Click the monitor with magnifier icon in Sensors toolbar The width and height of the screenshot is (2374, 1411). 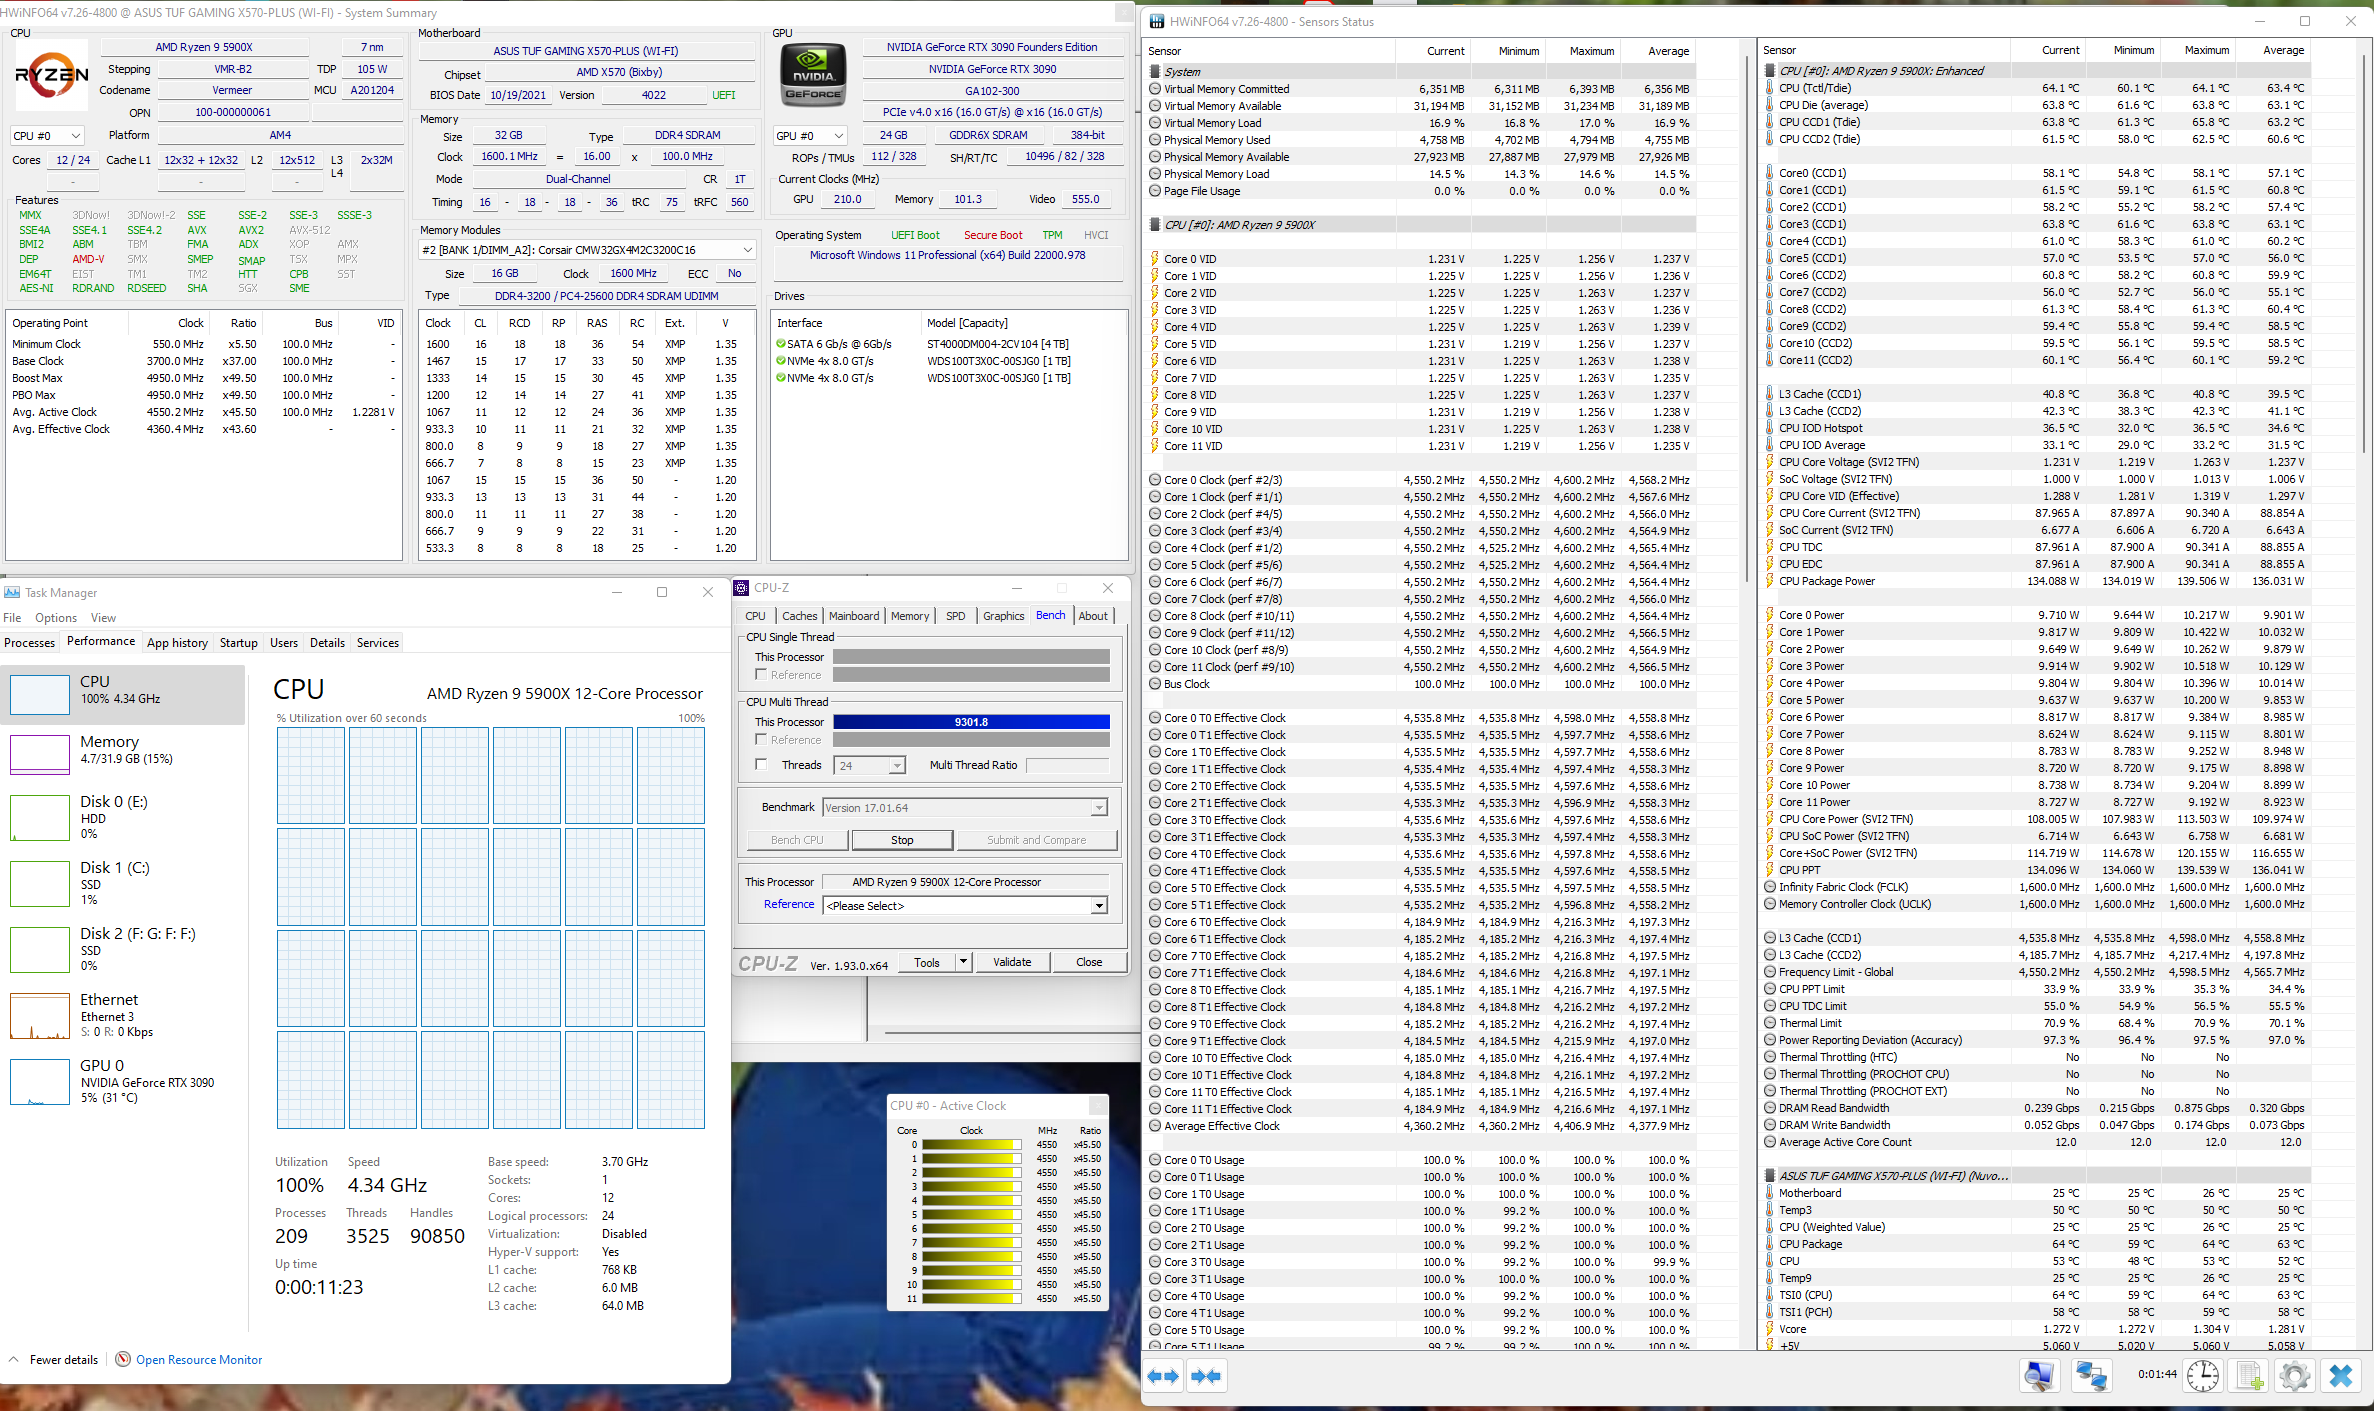(2040, 1376)
